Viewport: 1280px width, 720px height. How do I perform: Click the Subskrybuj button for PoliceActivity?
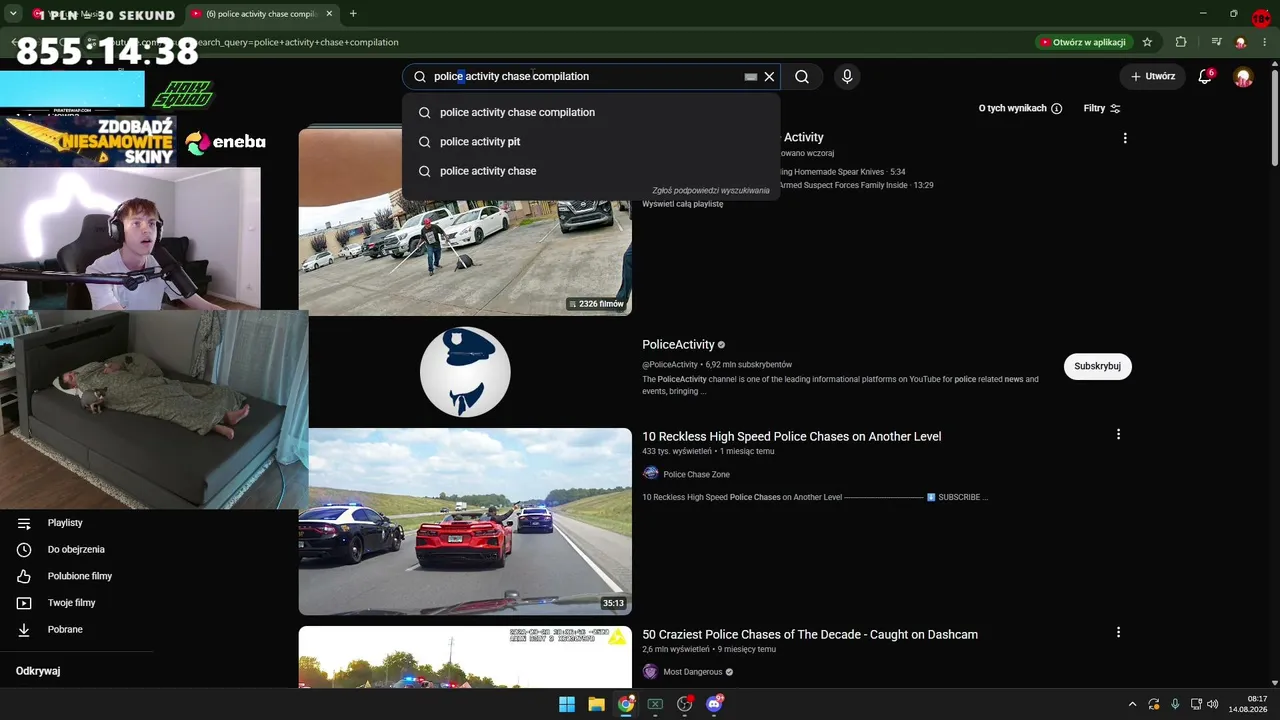pos(1097,366)
